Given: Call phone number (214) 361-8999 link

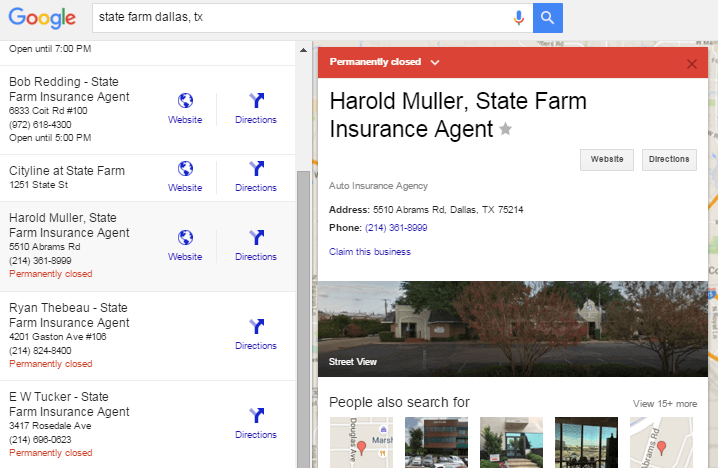Looking at the screenshot, I should coord(396,228).
